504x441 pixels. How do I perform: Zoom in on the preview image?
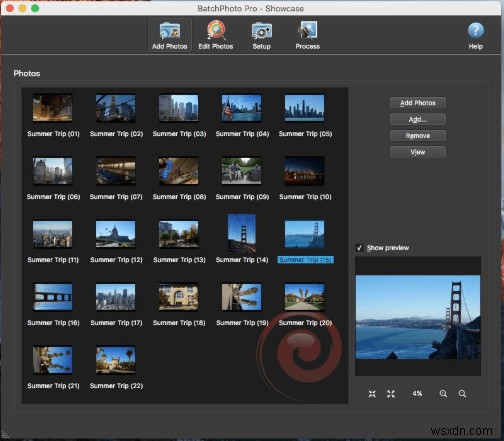[x=443, y=394]
